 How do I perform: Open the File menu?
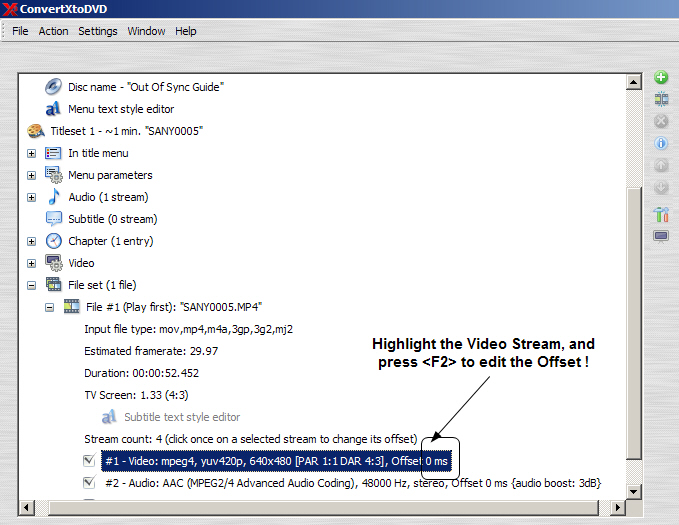point(20,31)
